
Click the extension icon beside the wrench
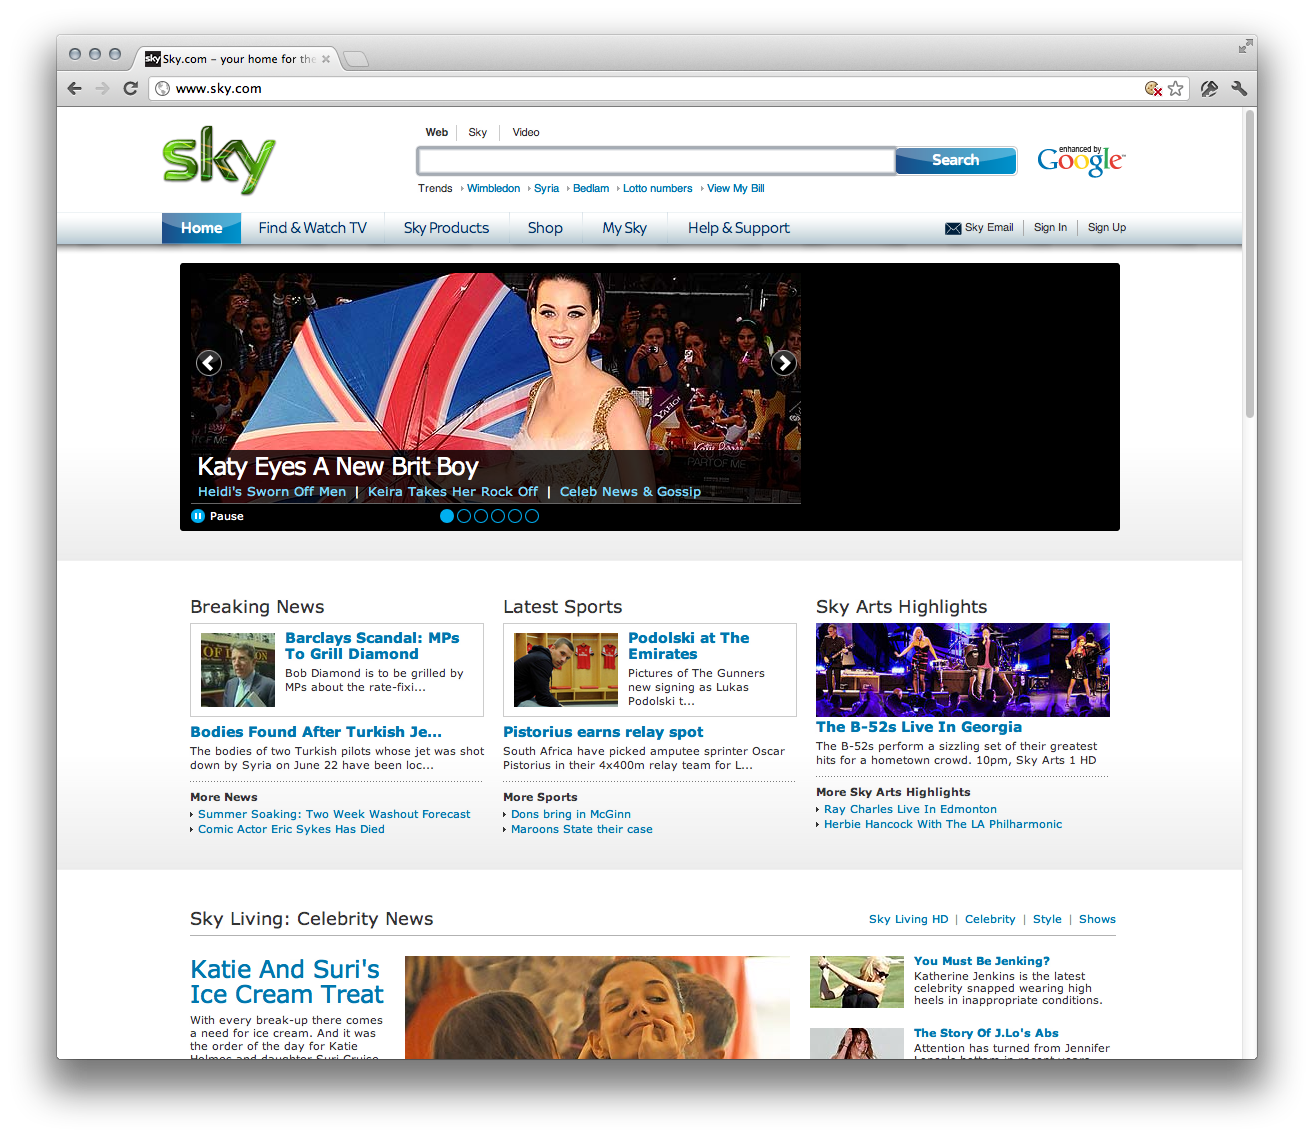(x=1209, y=88)
